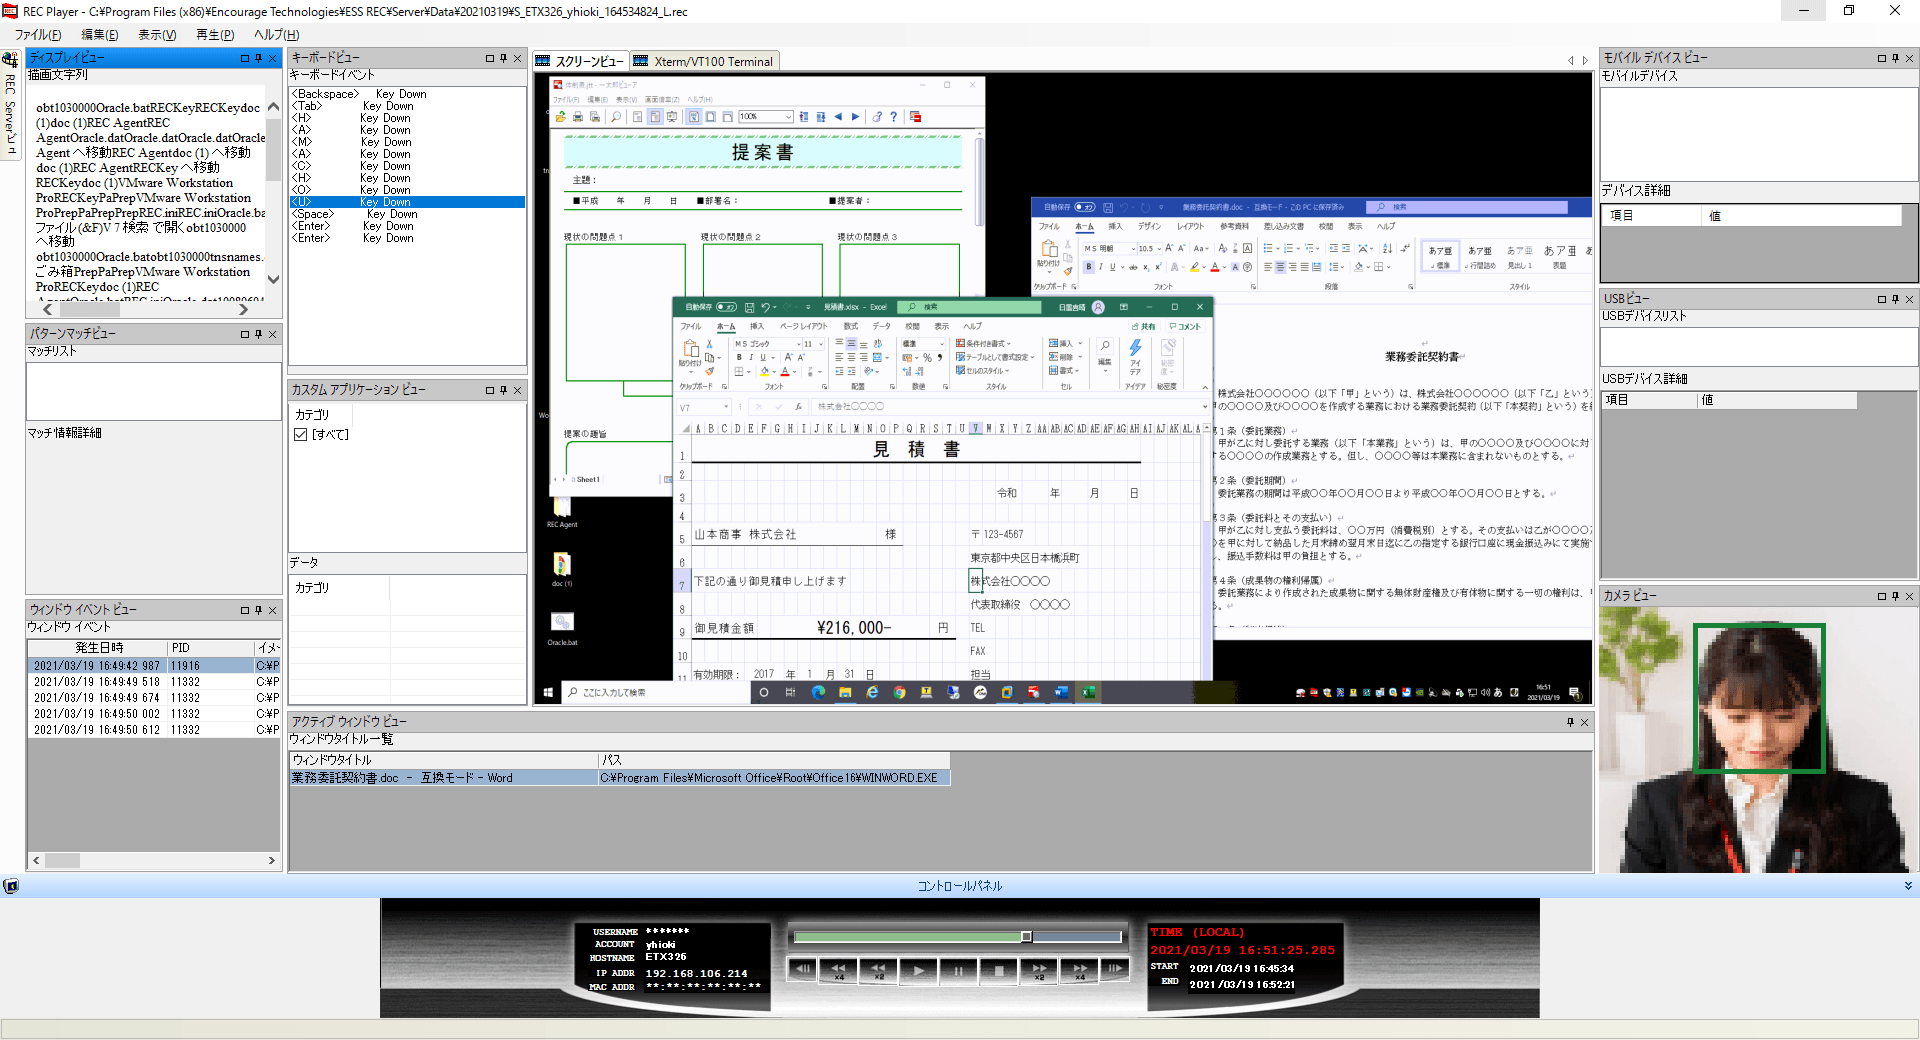Screen dimensions: 1920x1040
Task: Toggle the [すべて] checkbox in カスタムアプリケーションビュー
Action: click(x=302, y=433)
